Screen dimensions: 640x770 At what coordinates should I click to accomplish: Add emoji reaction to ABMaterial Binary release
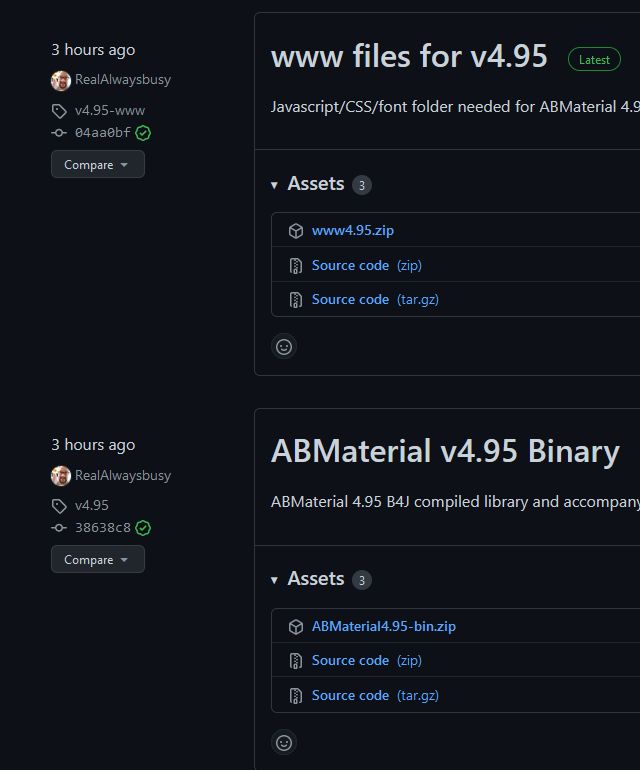284,742
